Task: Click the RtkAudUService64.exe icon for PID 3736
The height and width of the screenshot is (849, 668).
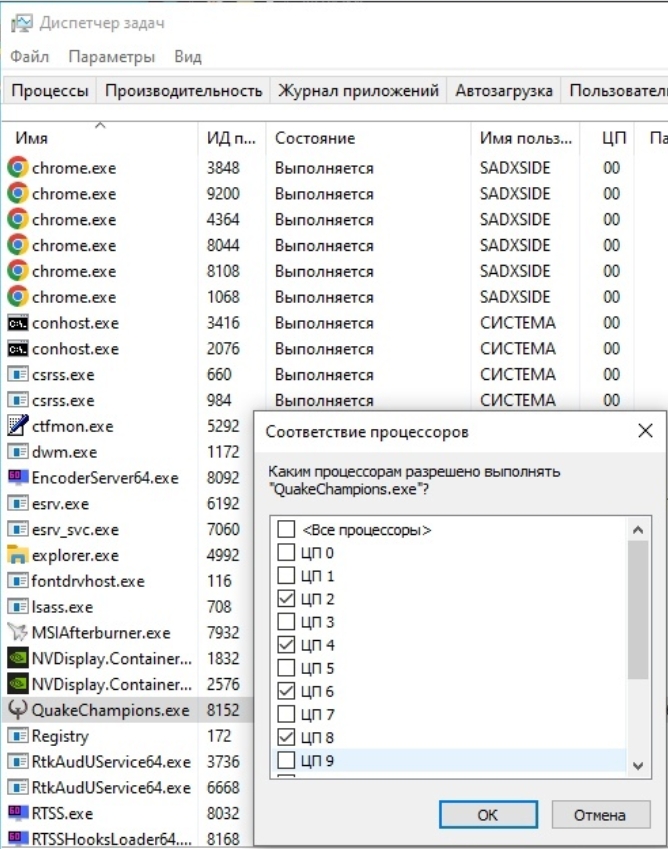Action: point(17,761)
